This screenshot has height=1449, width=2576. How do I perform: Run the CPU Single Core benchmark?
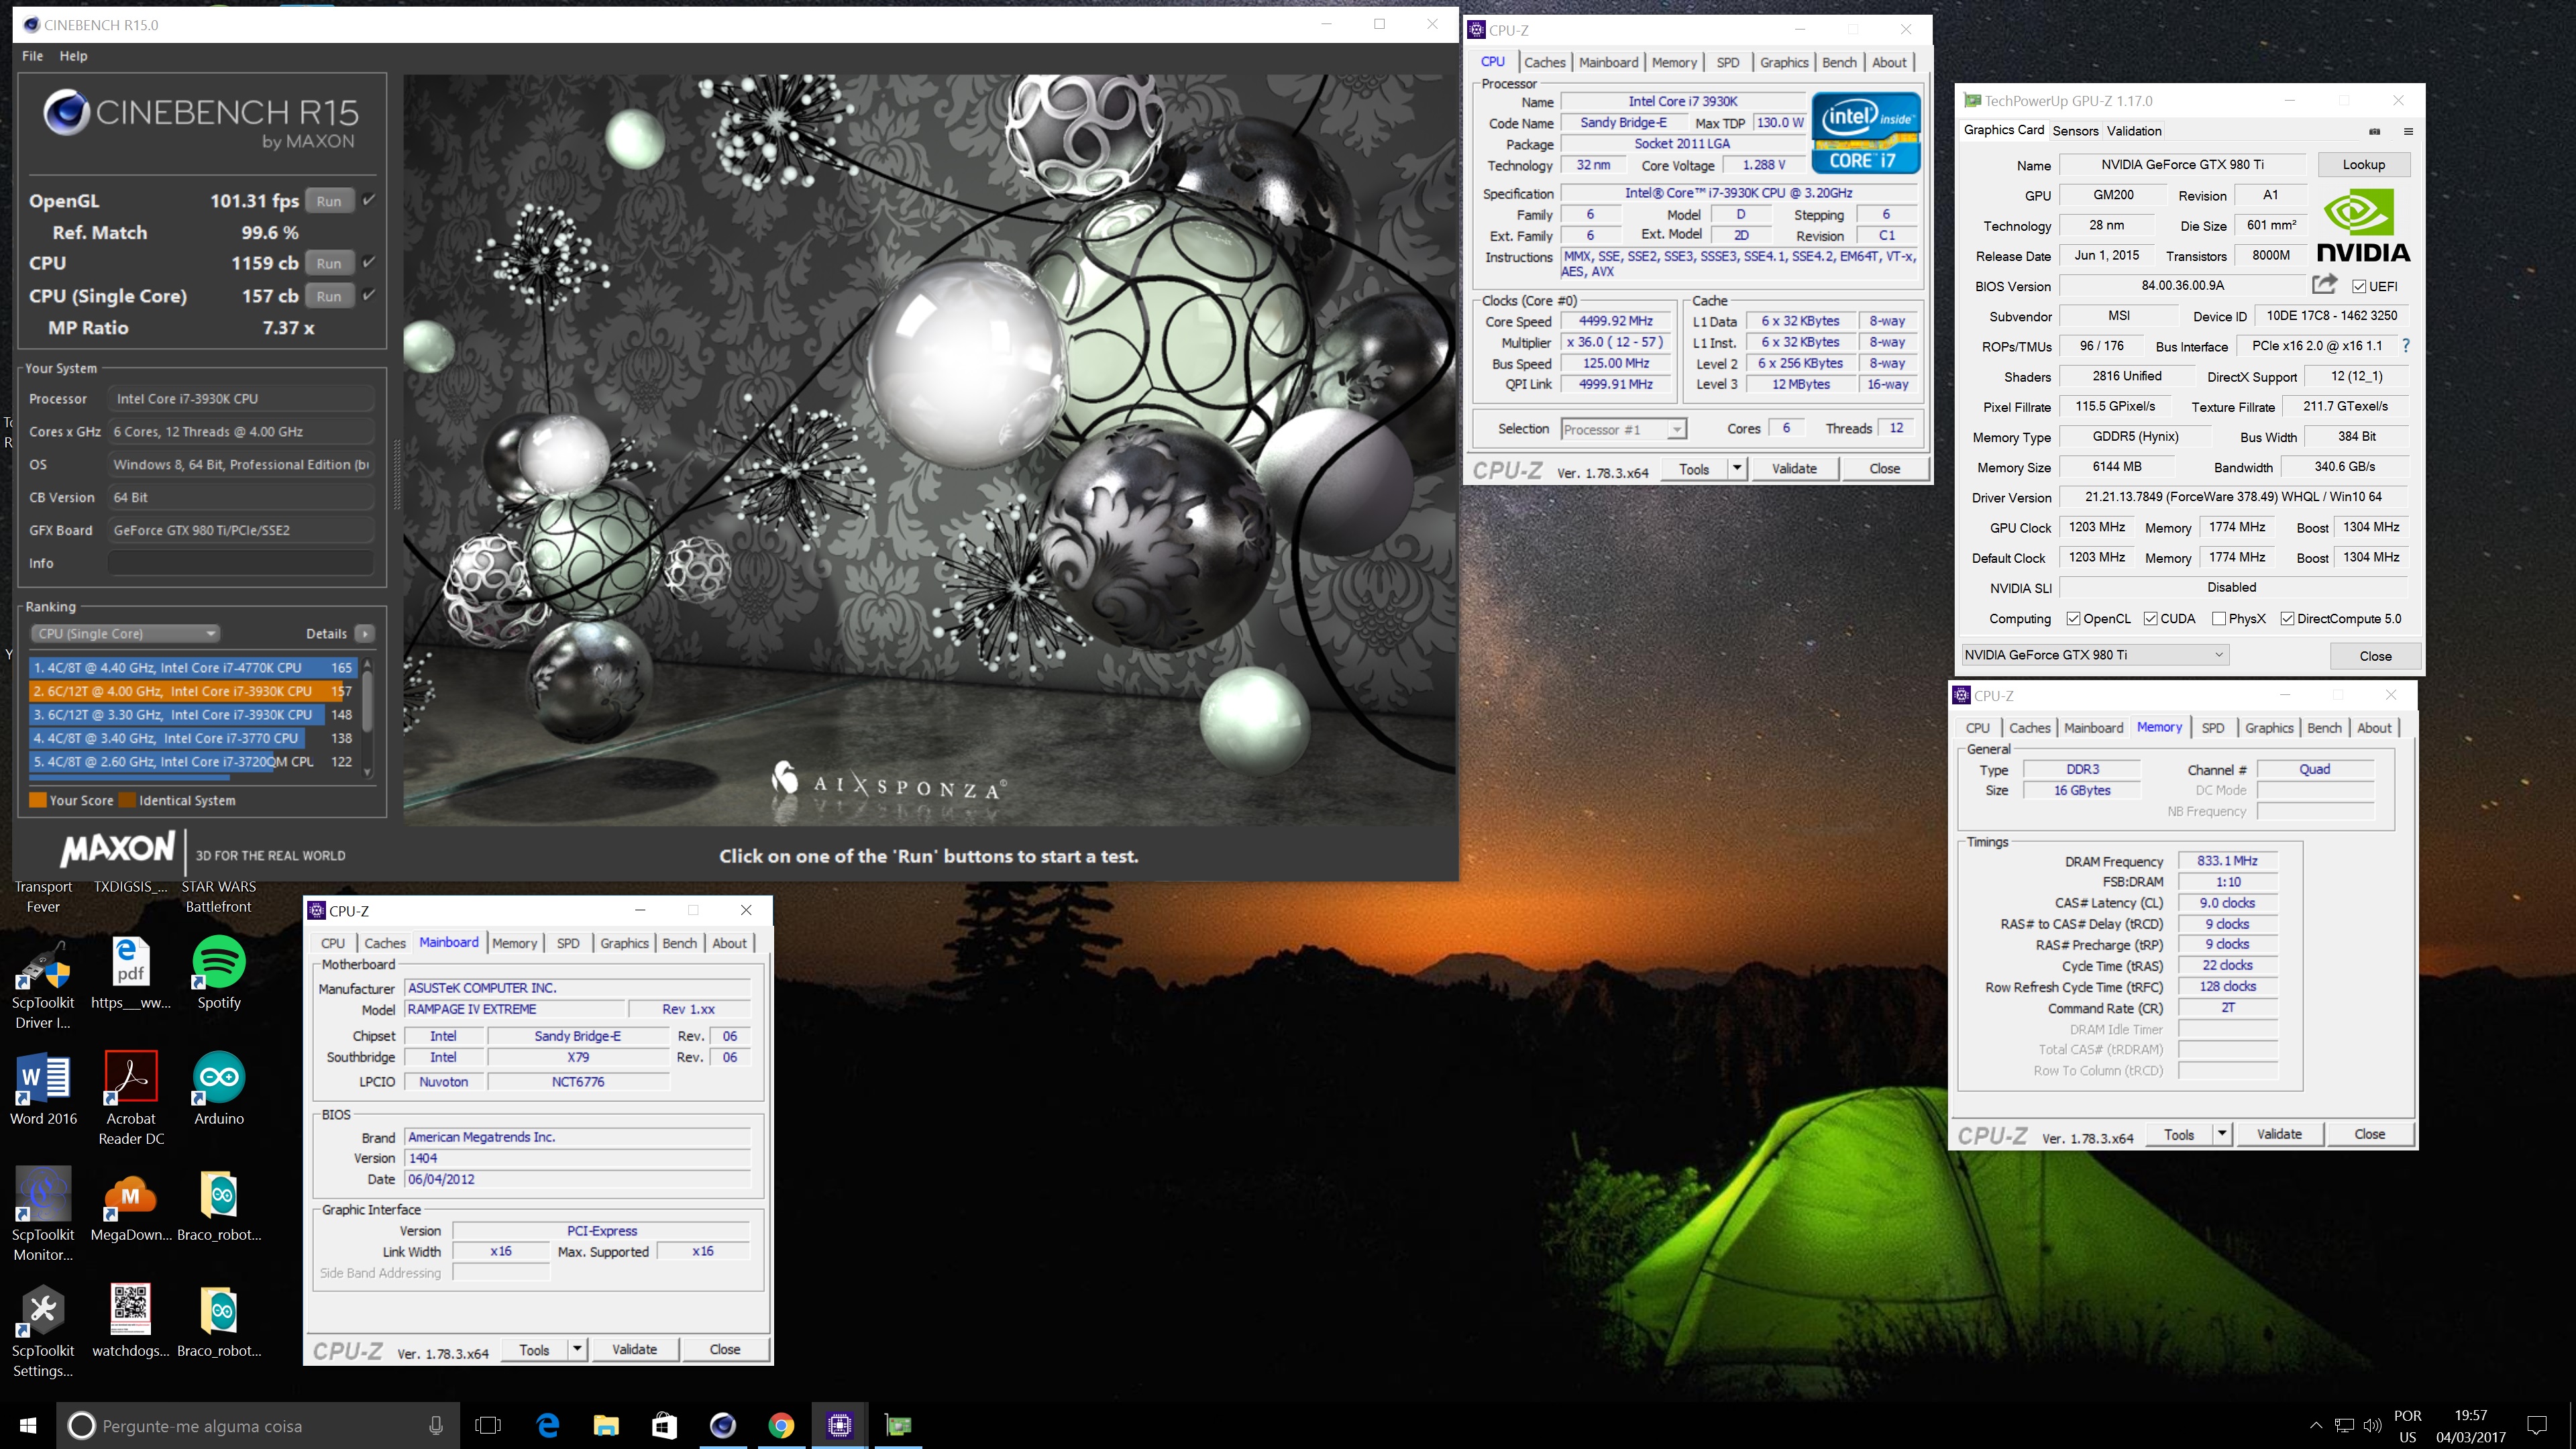point(329,296)
